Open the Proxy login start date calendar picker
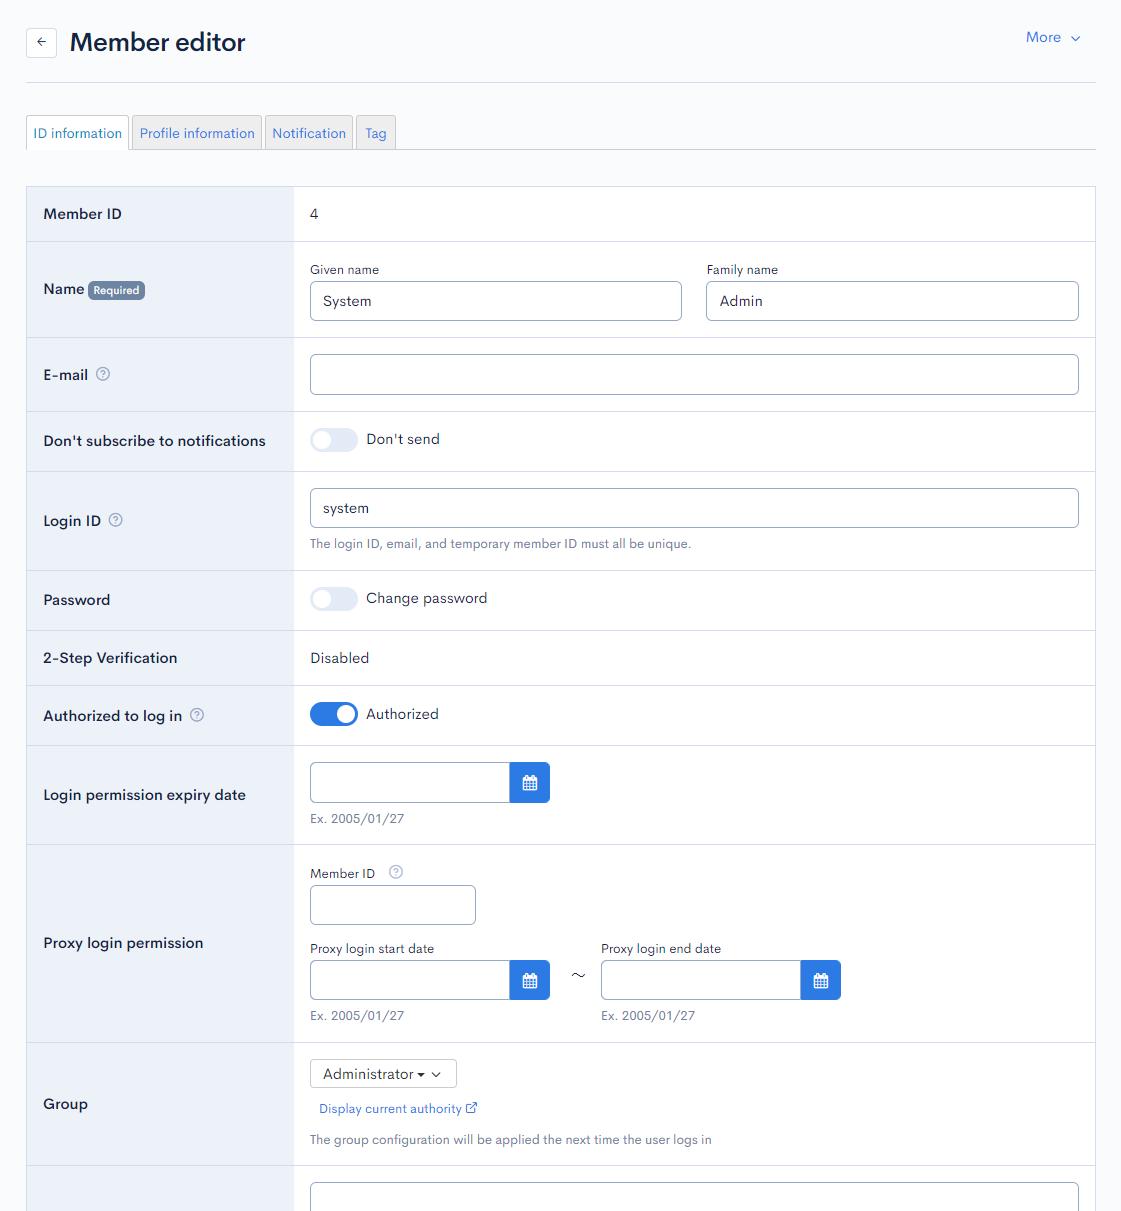 pyautogui.click(x=529, y=980)
